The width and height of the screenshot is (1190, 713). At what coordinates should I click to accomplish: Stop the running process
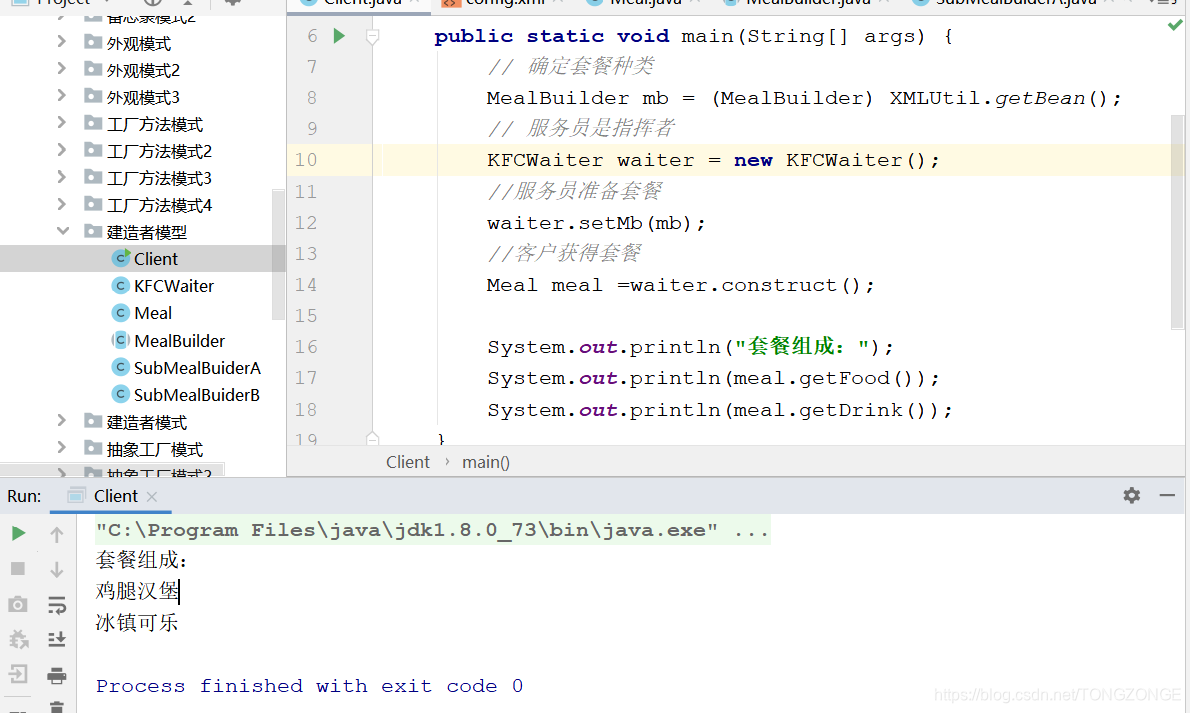(x=18, y=569)
